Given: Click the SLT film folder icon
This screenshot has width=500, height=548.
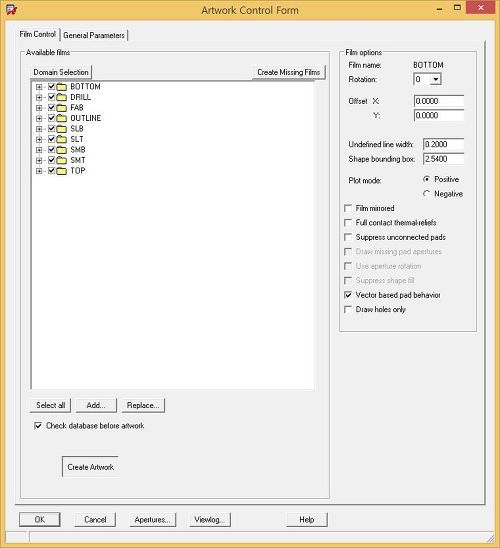Looking at the screenshot, I should click(61, 139).
